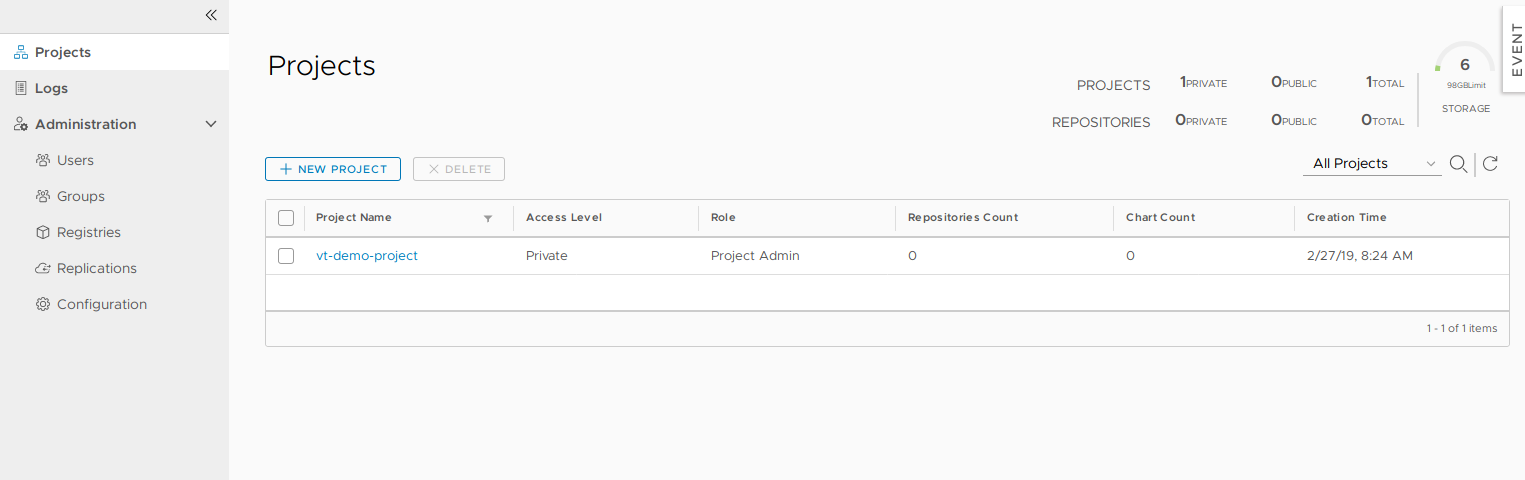Refresh the projects list
Screen dimensions: 1525x480
pyautogui.click(x=1490, y=164)
